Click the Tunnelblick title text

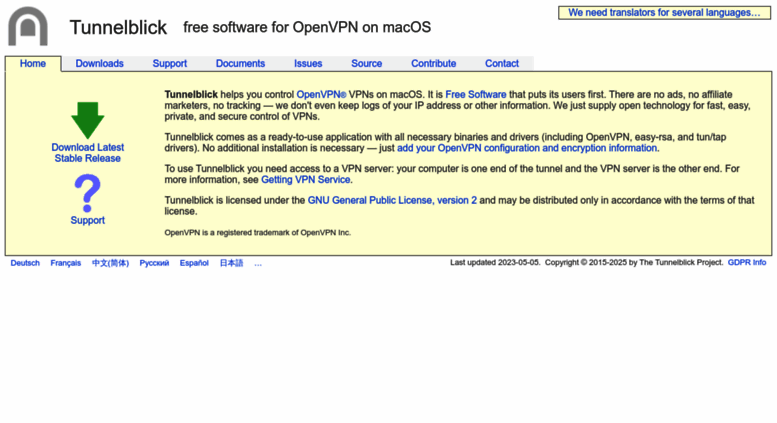(118, 27)
